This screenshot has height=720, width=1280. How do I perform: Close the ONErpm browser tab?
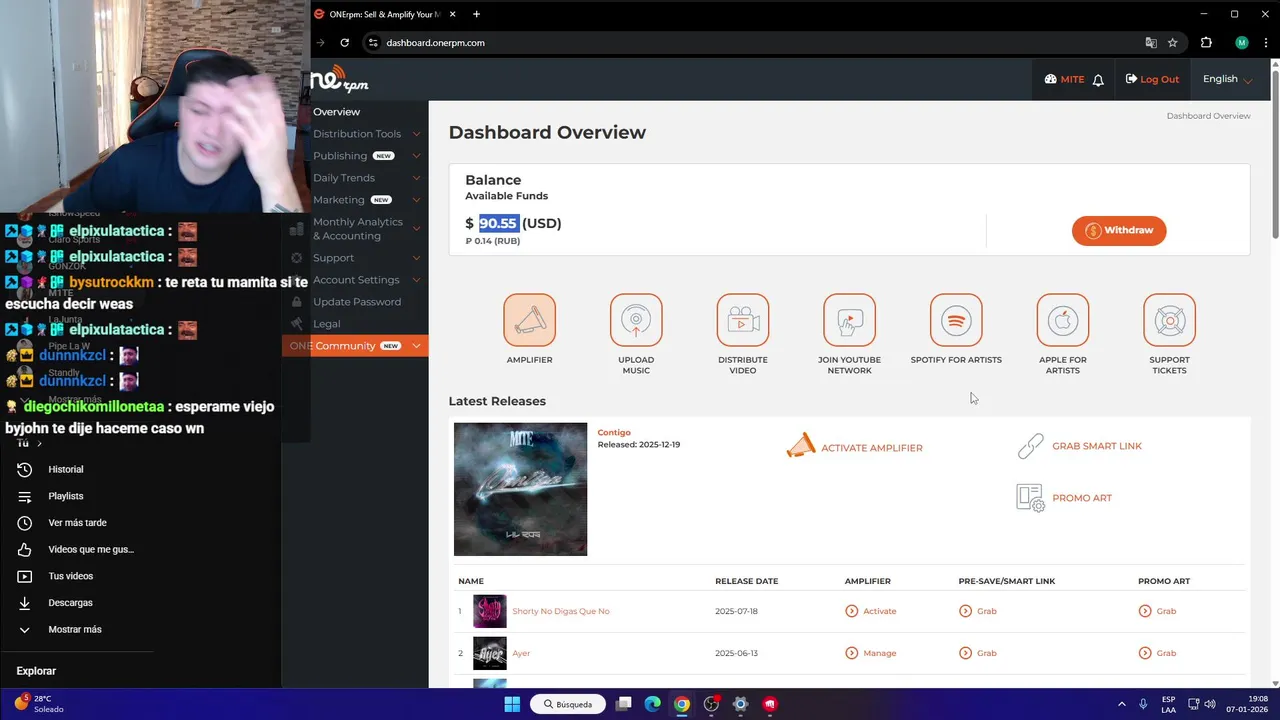(x=453, y=14)
